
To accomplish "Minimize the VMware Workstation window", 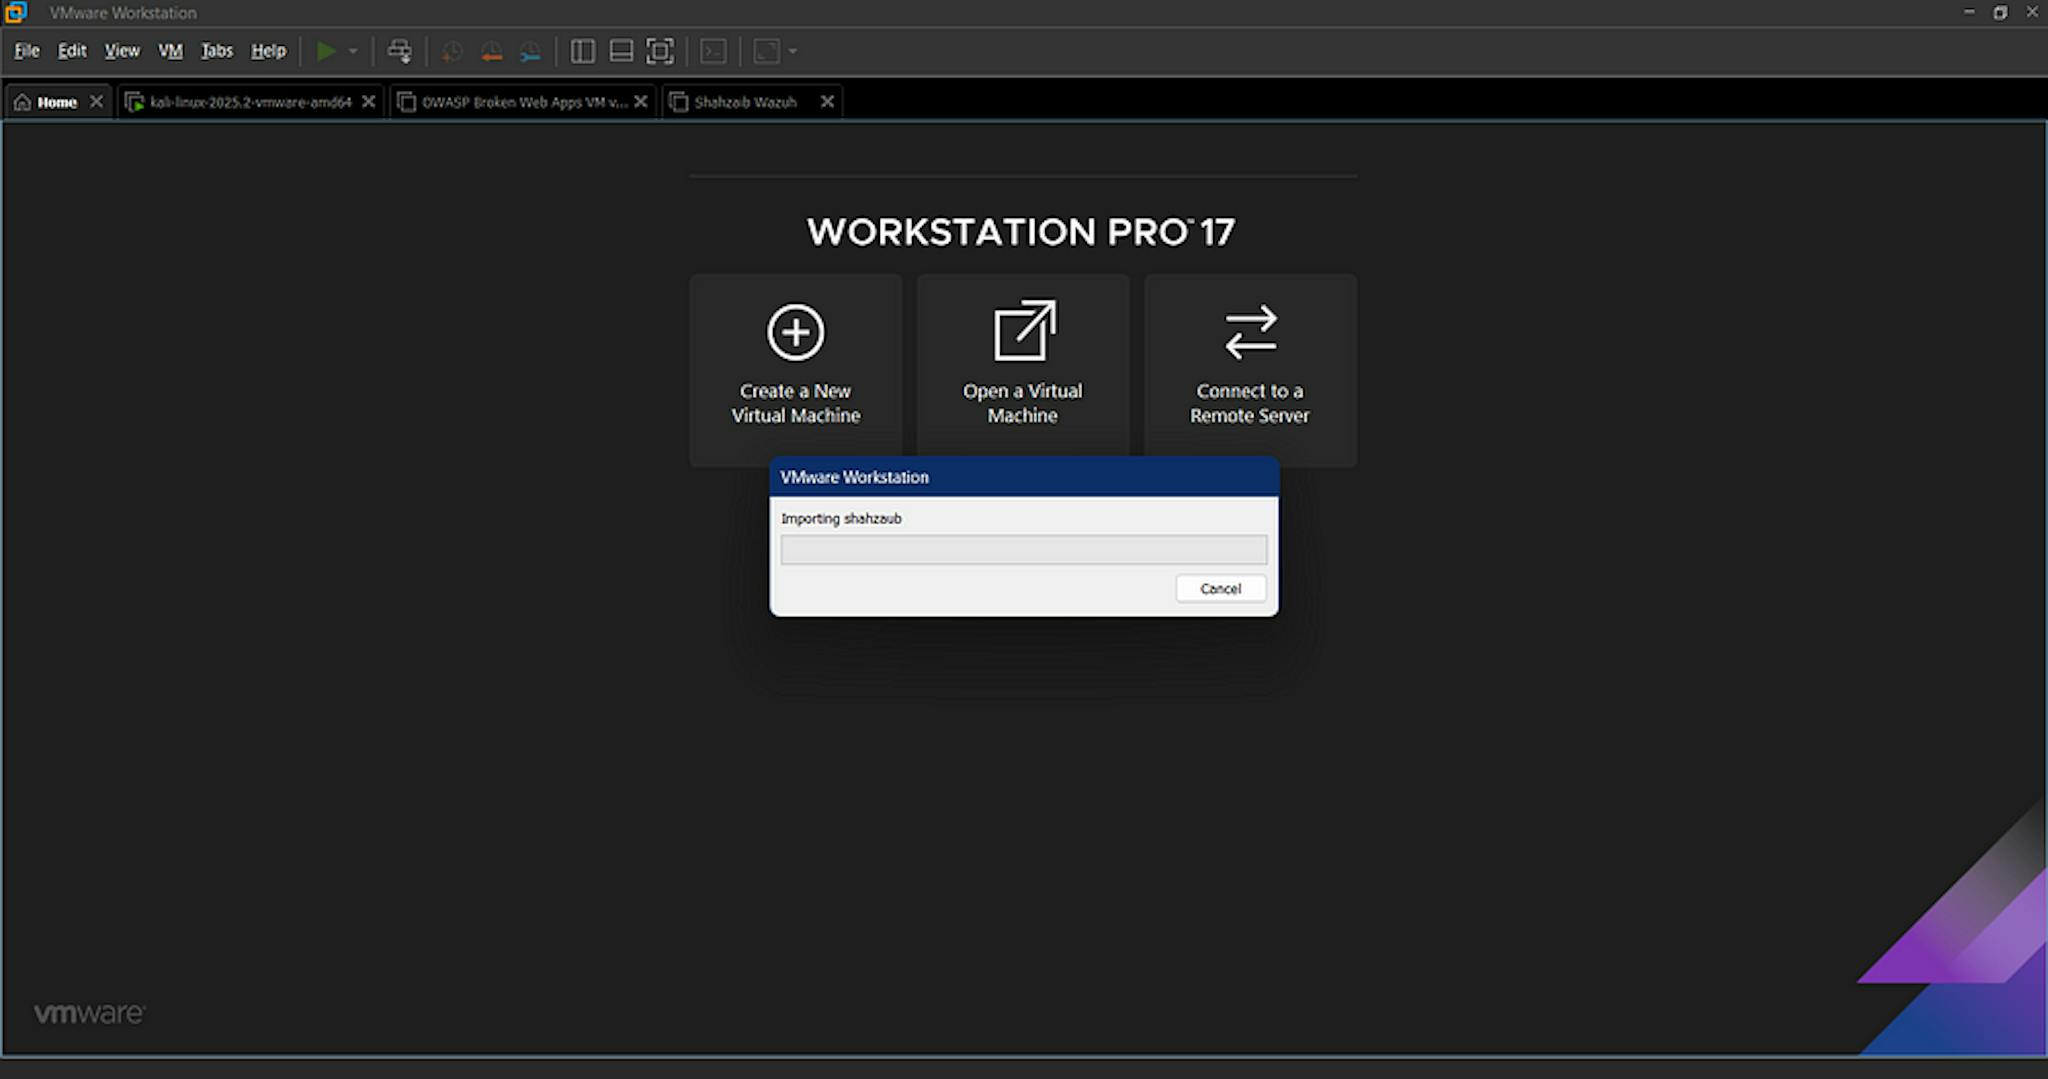I will [1969, 12].
